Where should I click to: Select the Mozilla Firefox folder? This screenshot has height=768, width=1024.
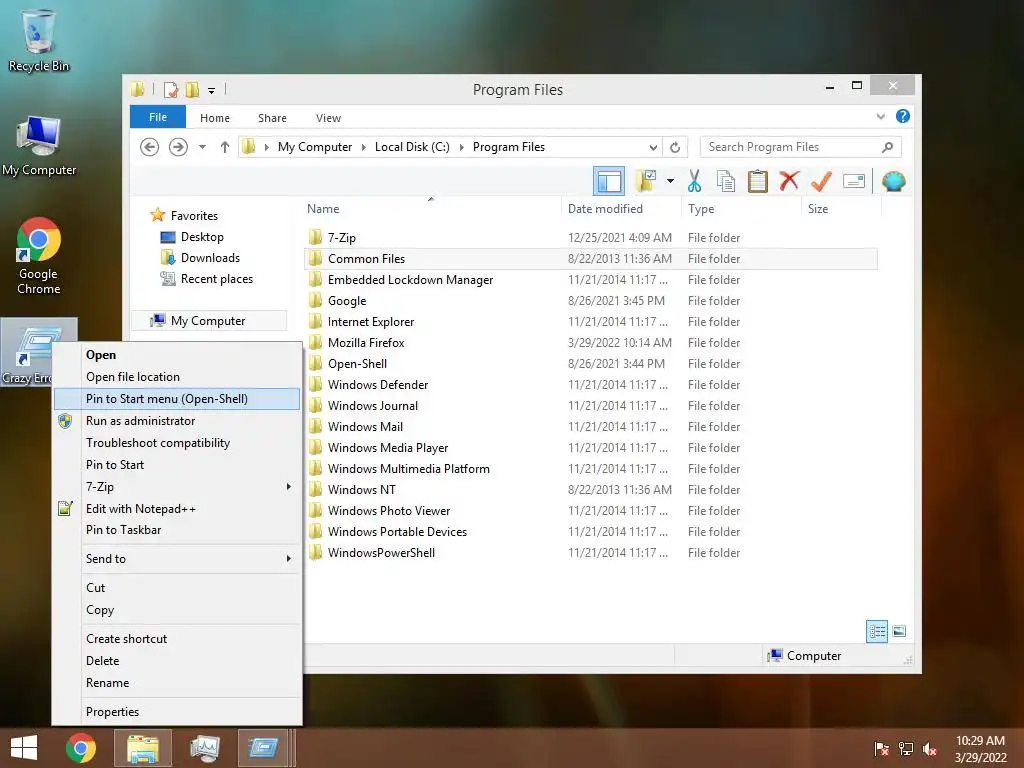pos(590,343)
